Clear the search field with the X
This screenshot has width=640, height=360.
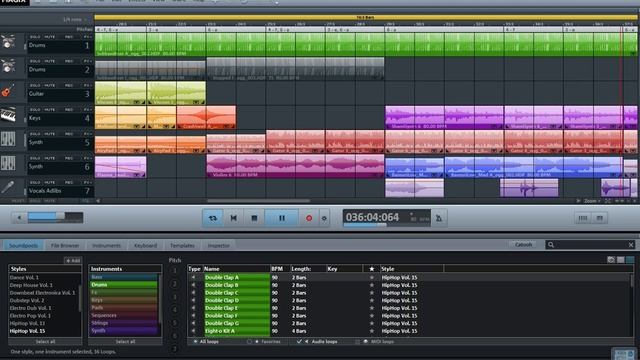[x=631, y=245]
